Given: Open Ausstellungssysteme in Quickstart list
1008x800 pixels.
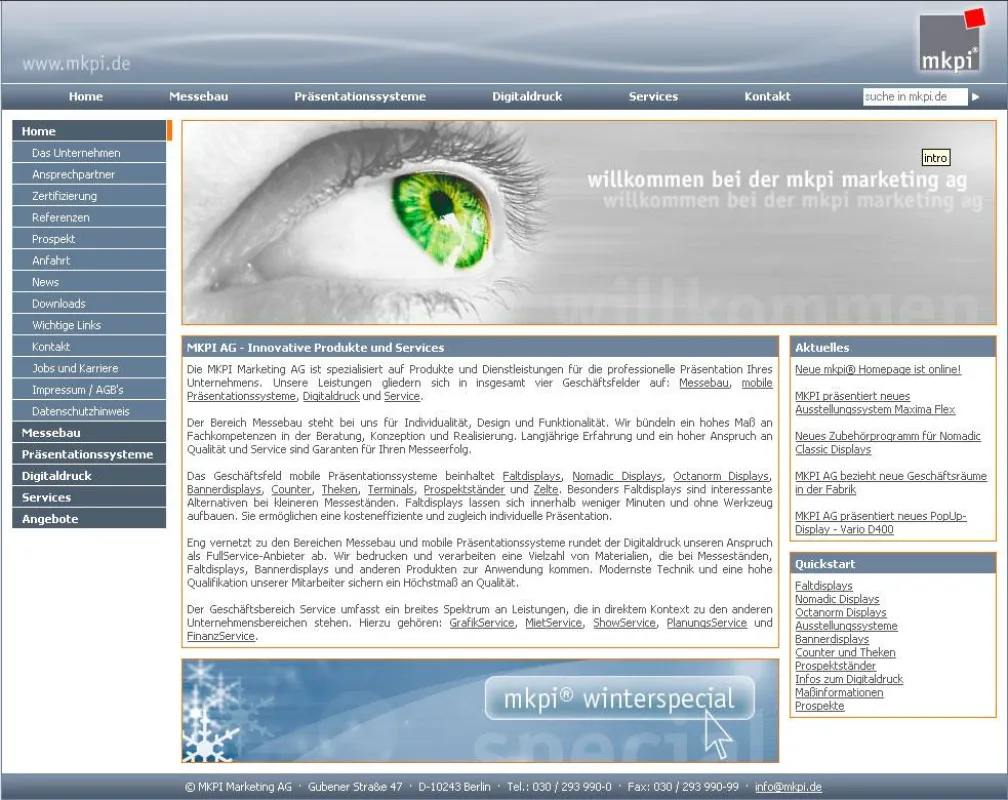Looking at the screenshot, I should click(x=846, y=626).
